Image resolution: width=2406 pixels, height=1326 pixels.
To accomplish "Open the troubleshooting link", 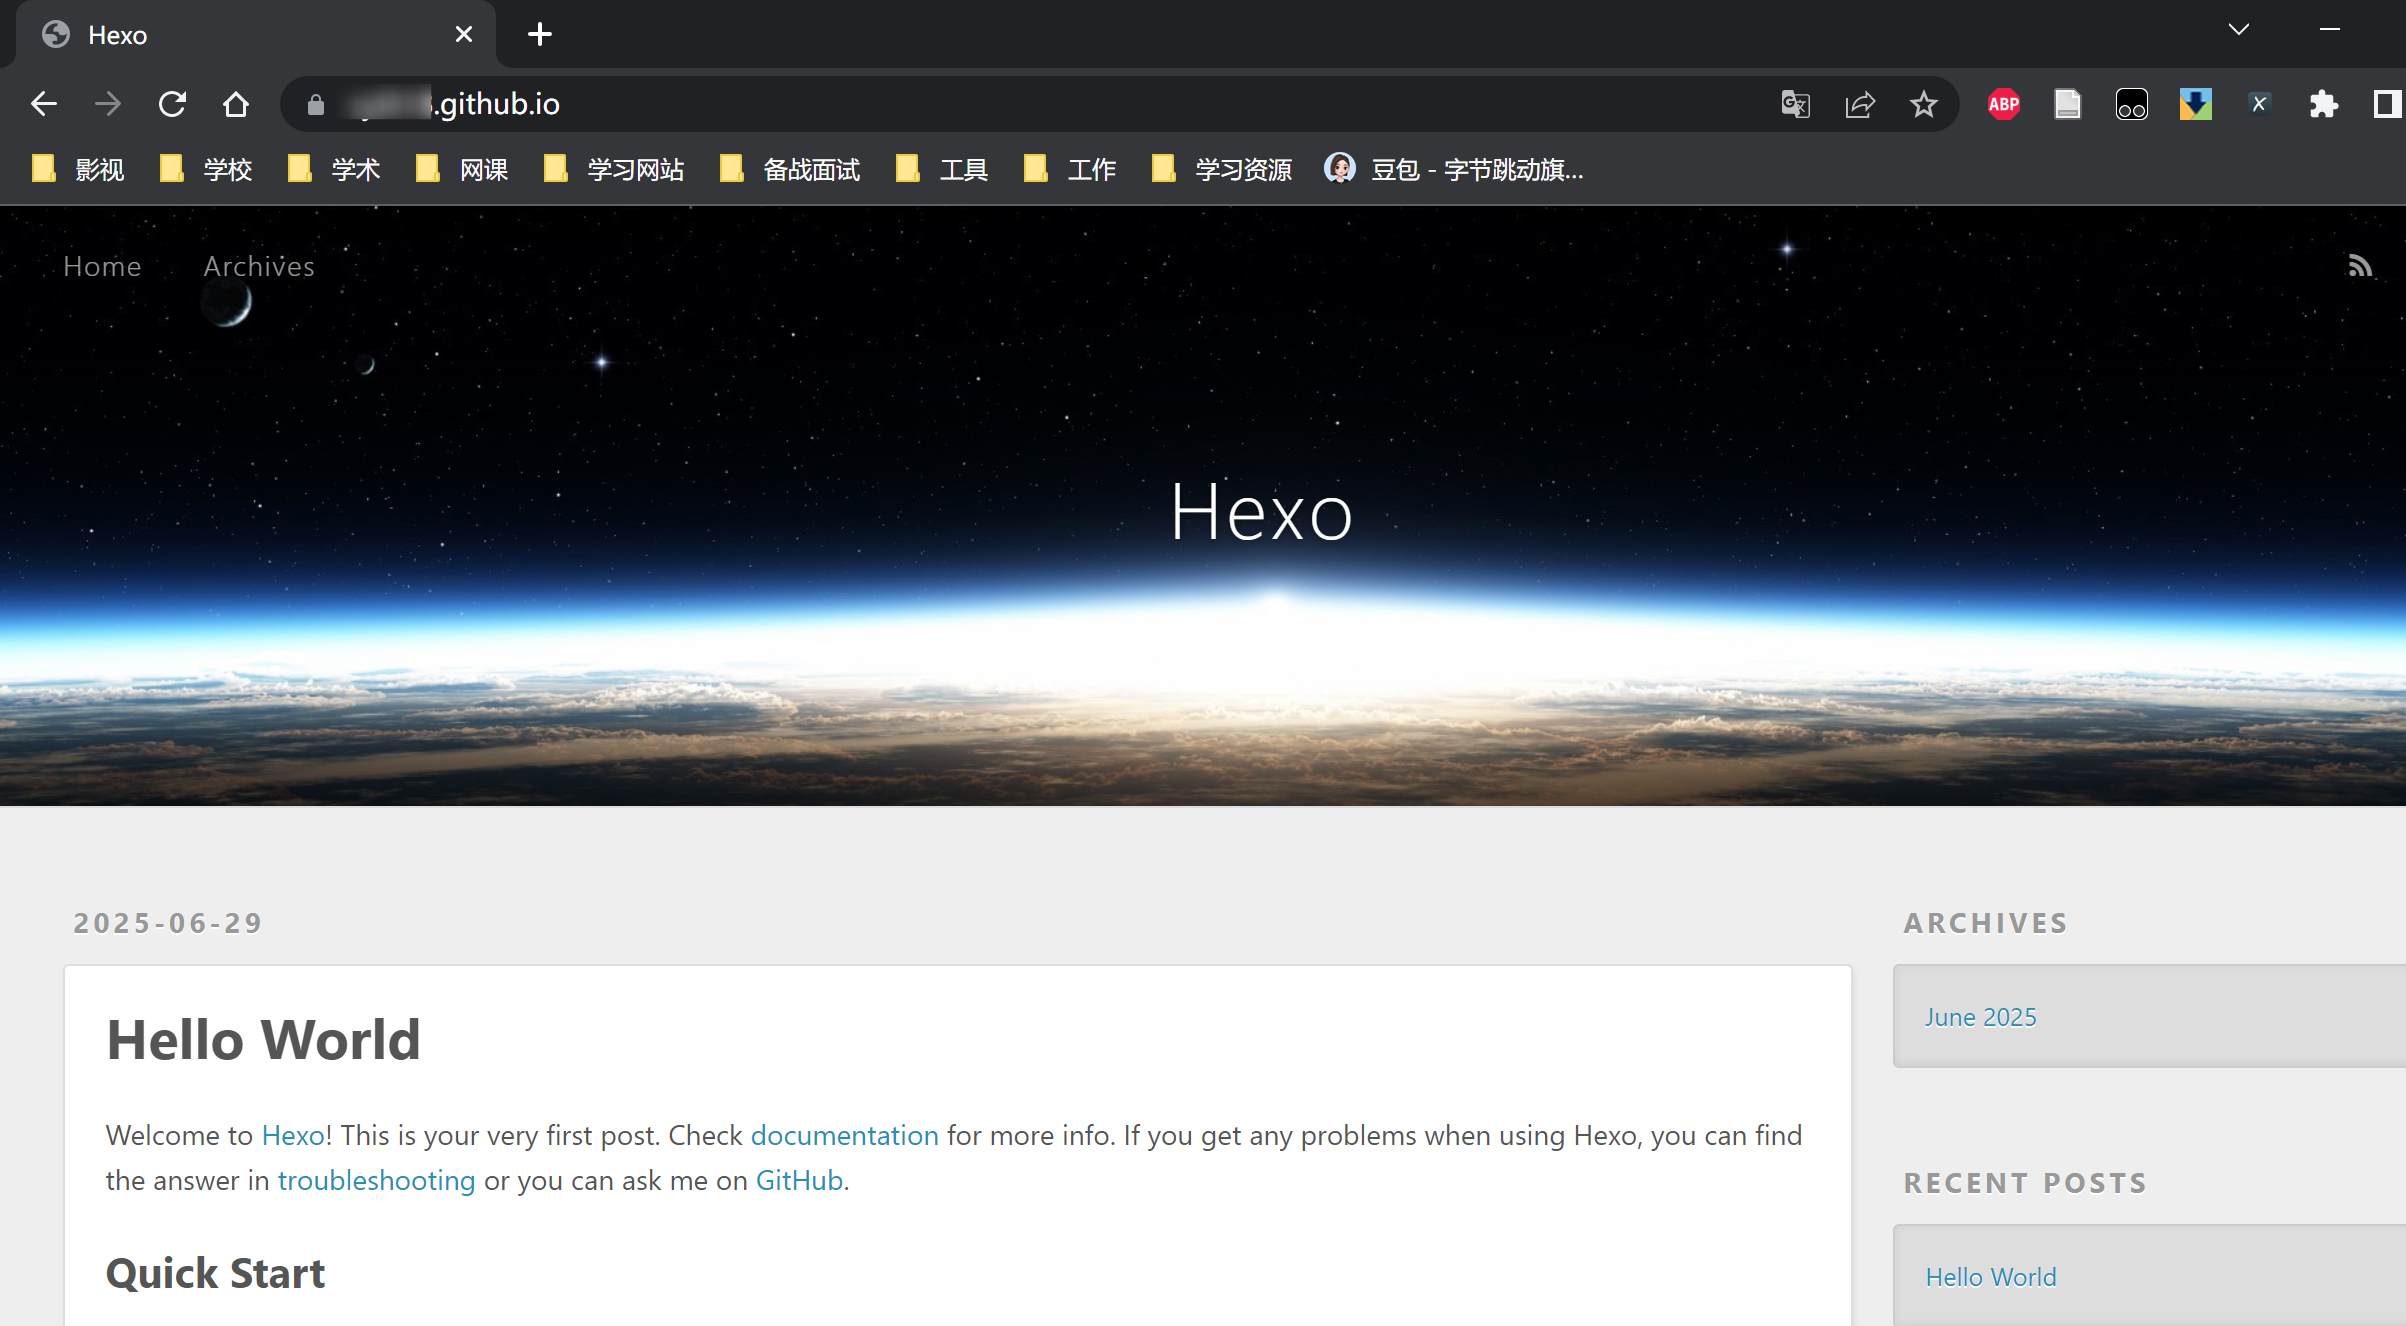I will pos(376,1180).
